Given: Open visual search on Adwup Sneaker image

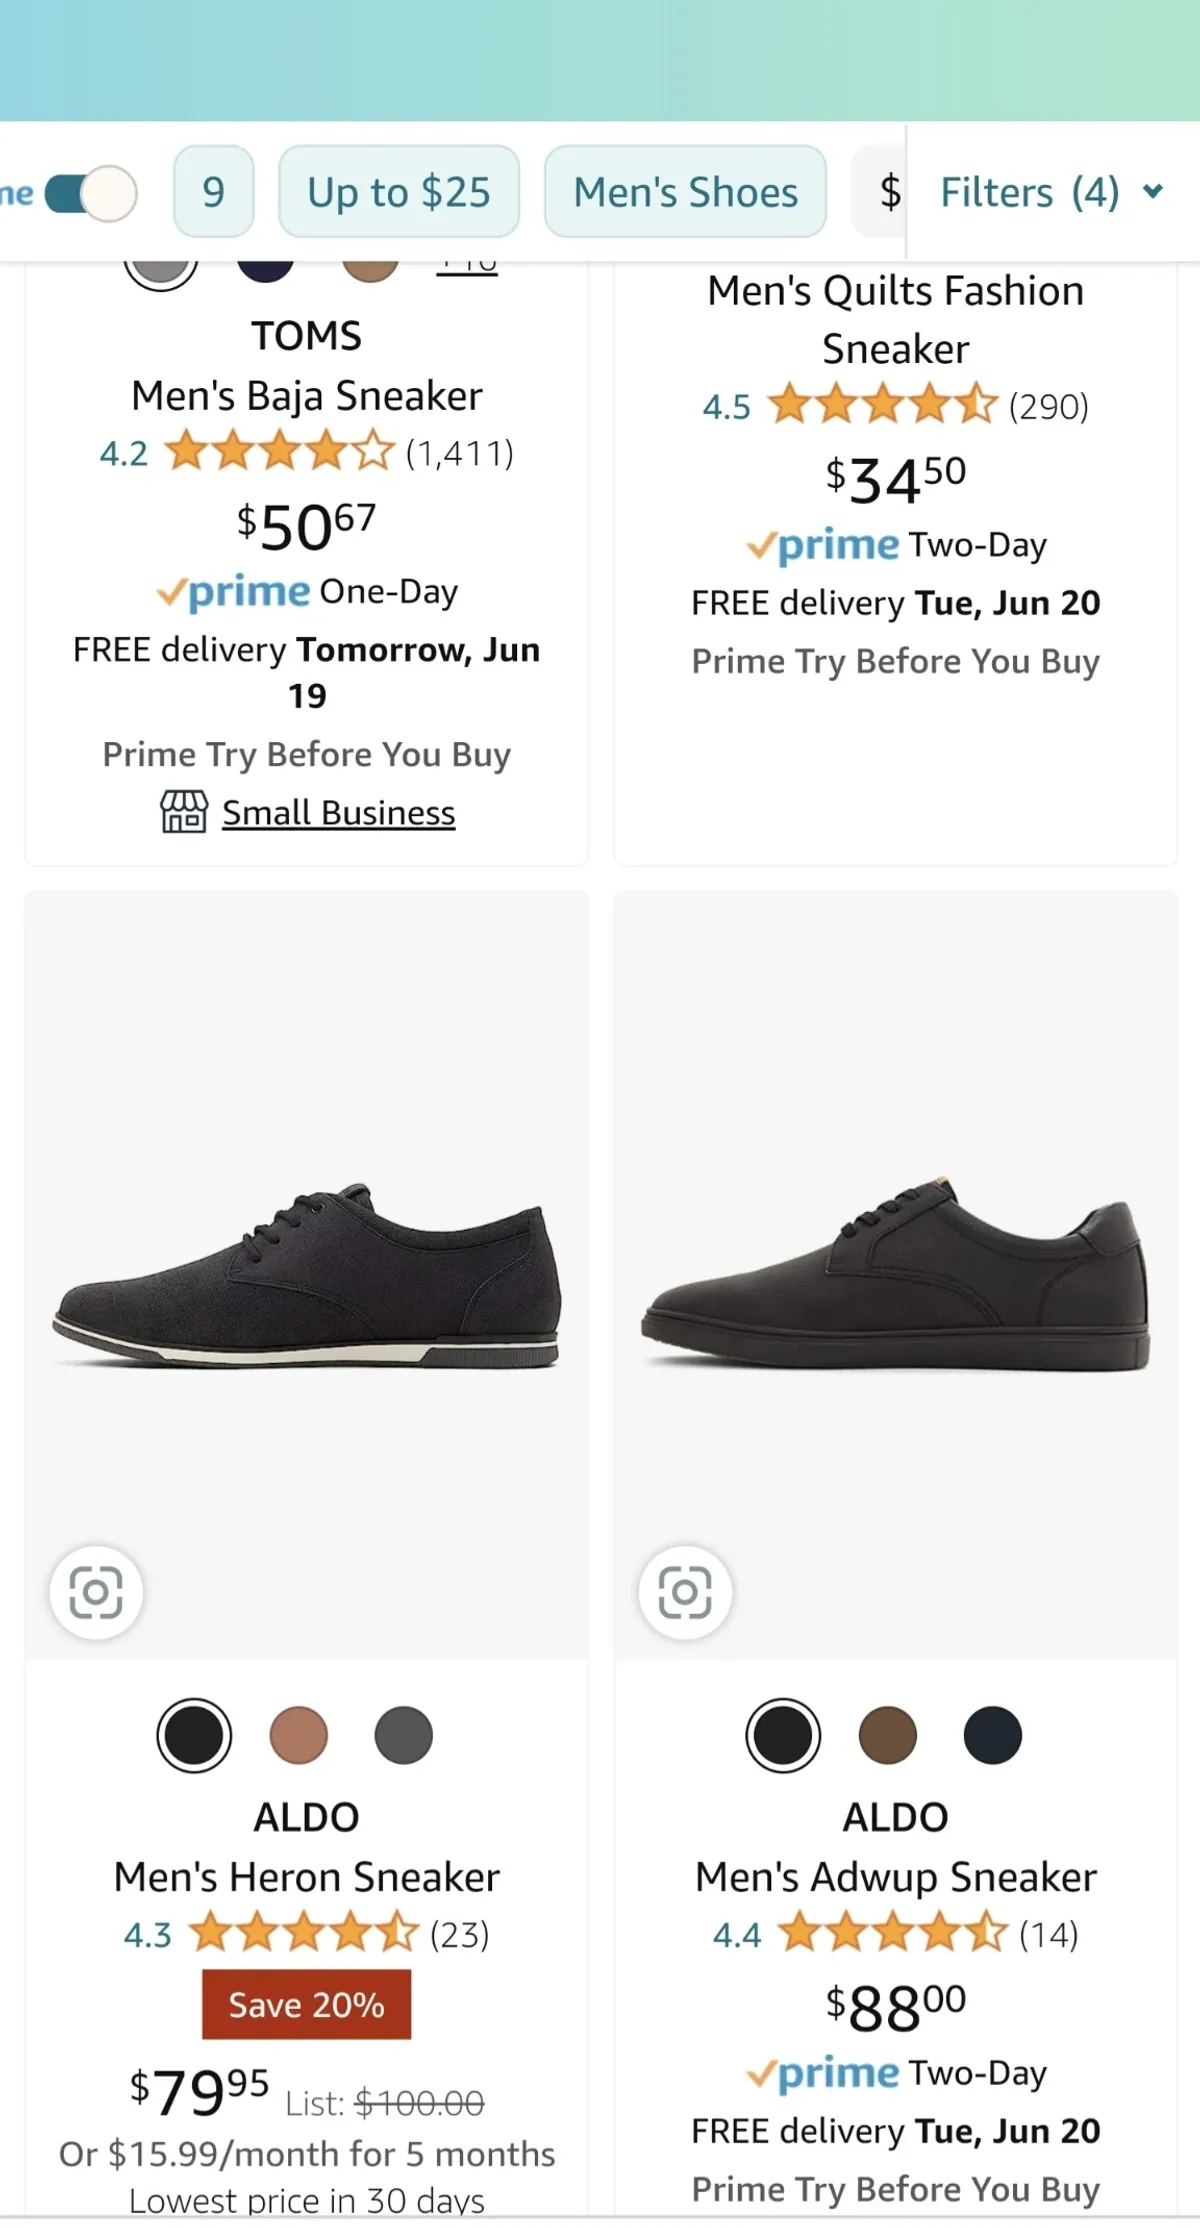Looking at the screenshot, I should tap(685, 1592).
